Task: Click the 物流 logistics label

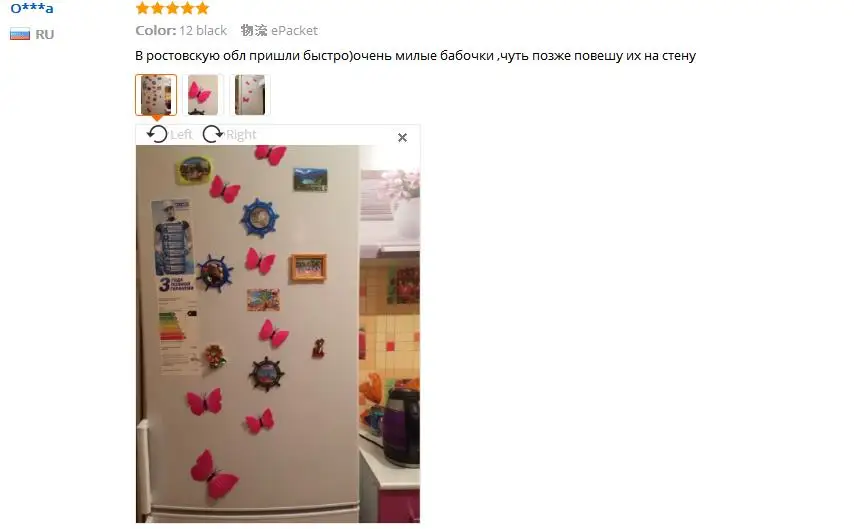Action: coord(254,31)
